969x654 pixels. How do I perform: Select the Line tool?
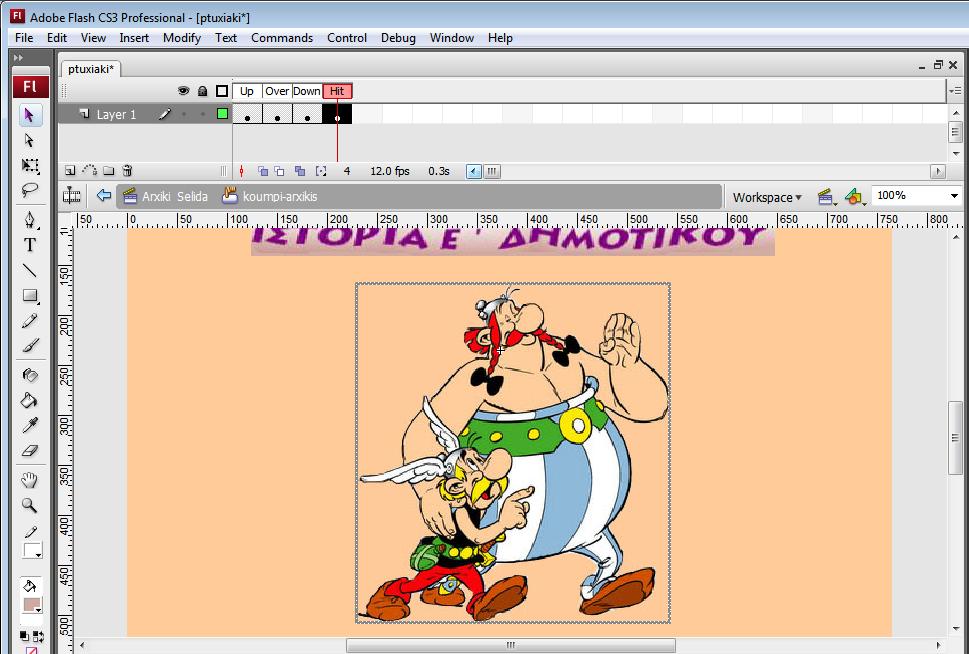pyautogui.click(x=29, y=270)
